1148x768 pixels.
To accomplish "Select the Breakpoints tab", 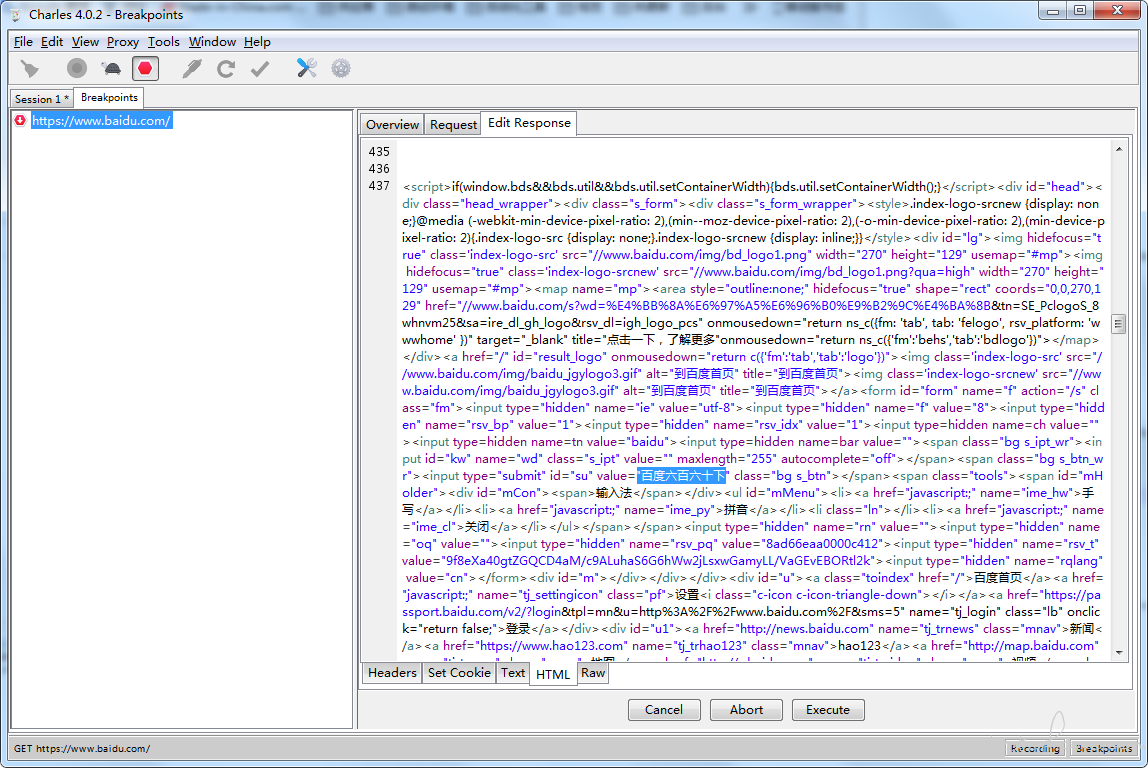I will [x=109, y=97].
